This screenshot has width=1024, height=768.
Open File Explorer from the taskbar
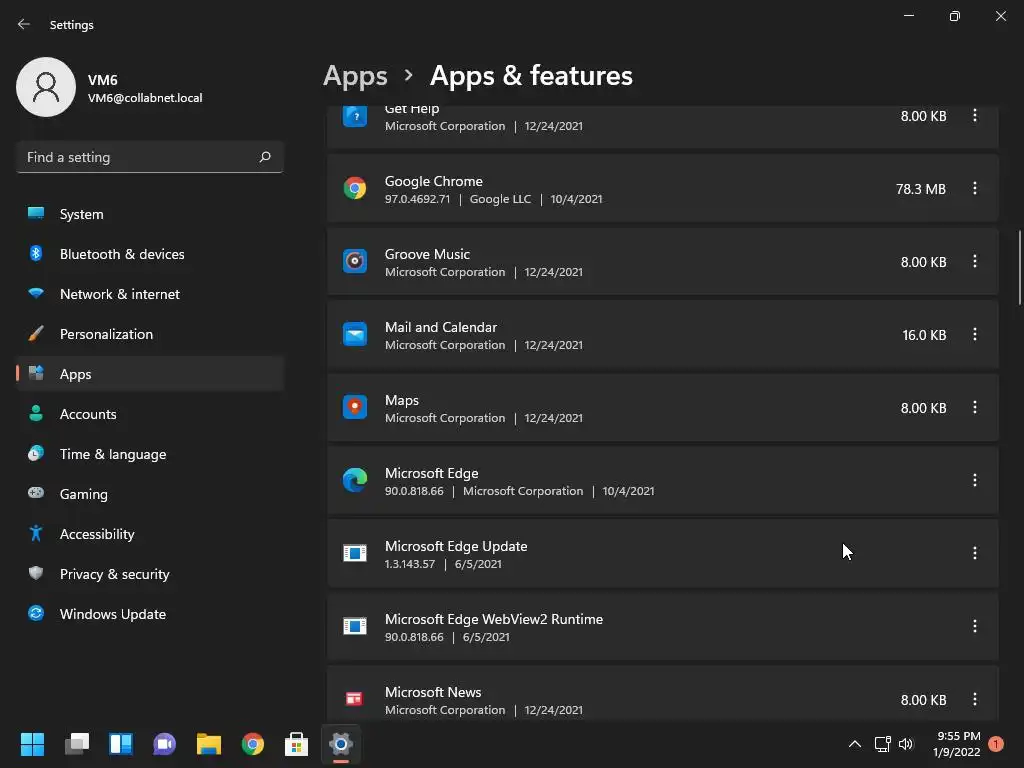coord(209,744)
